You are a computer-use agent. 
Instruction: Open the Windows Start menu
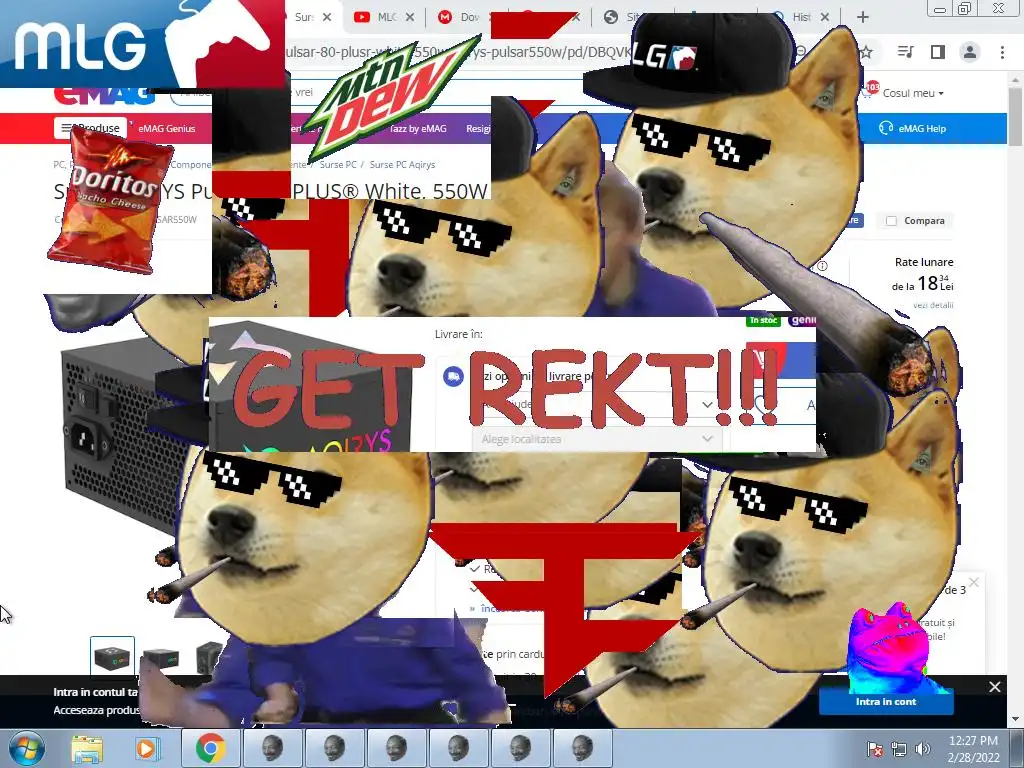coord(26,748)
